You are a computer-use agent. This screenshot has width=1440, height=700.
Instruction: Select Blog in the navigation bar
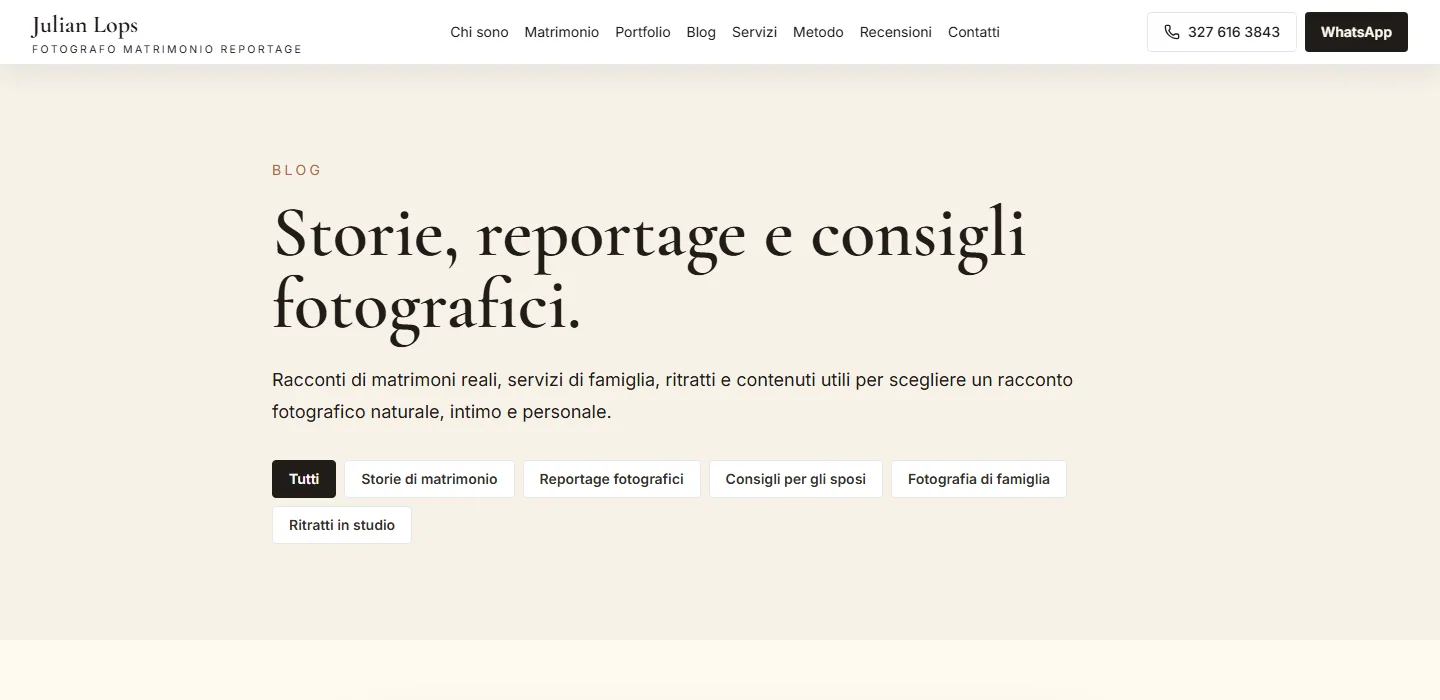[x=701, y=32]
